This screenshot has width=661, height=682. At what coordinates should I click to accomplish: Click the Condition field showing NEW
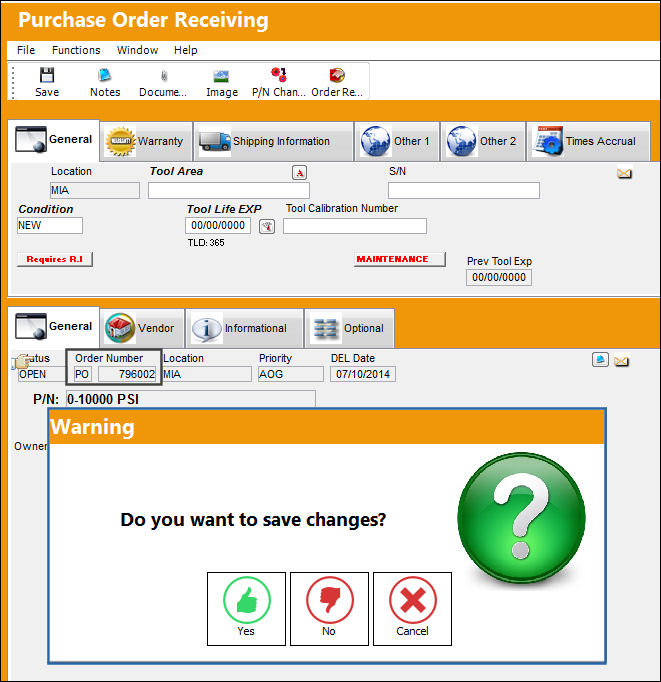click(50, 226)
